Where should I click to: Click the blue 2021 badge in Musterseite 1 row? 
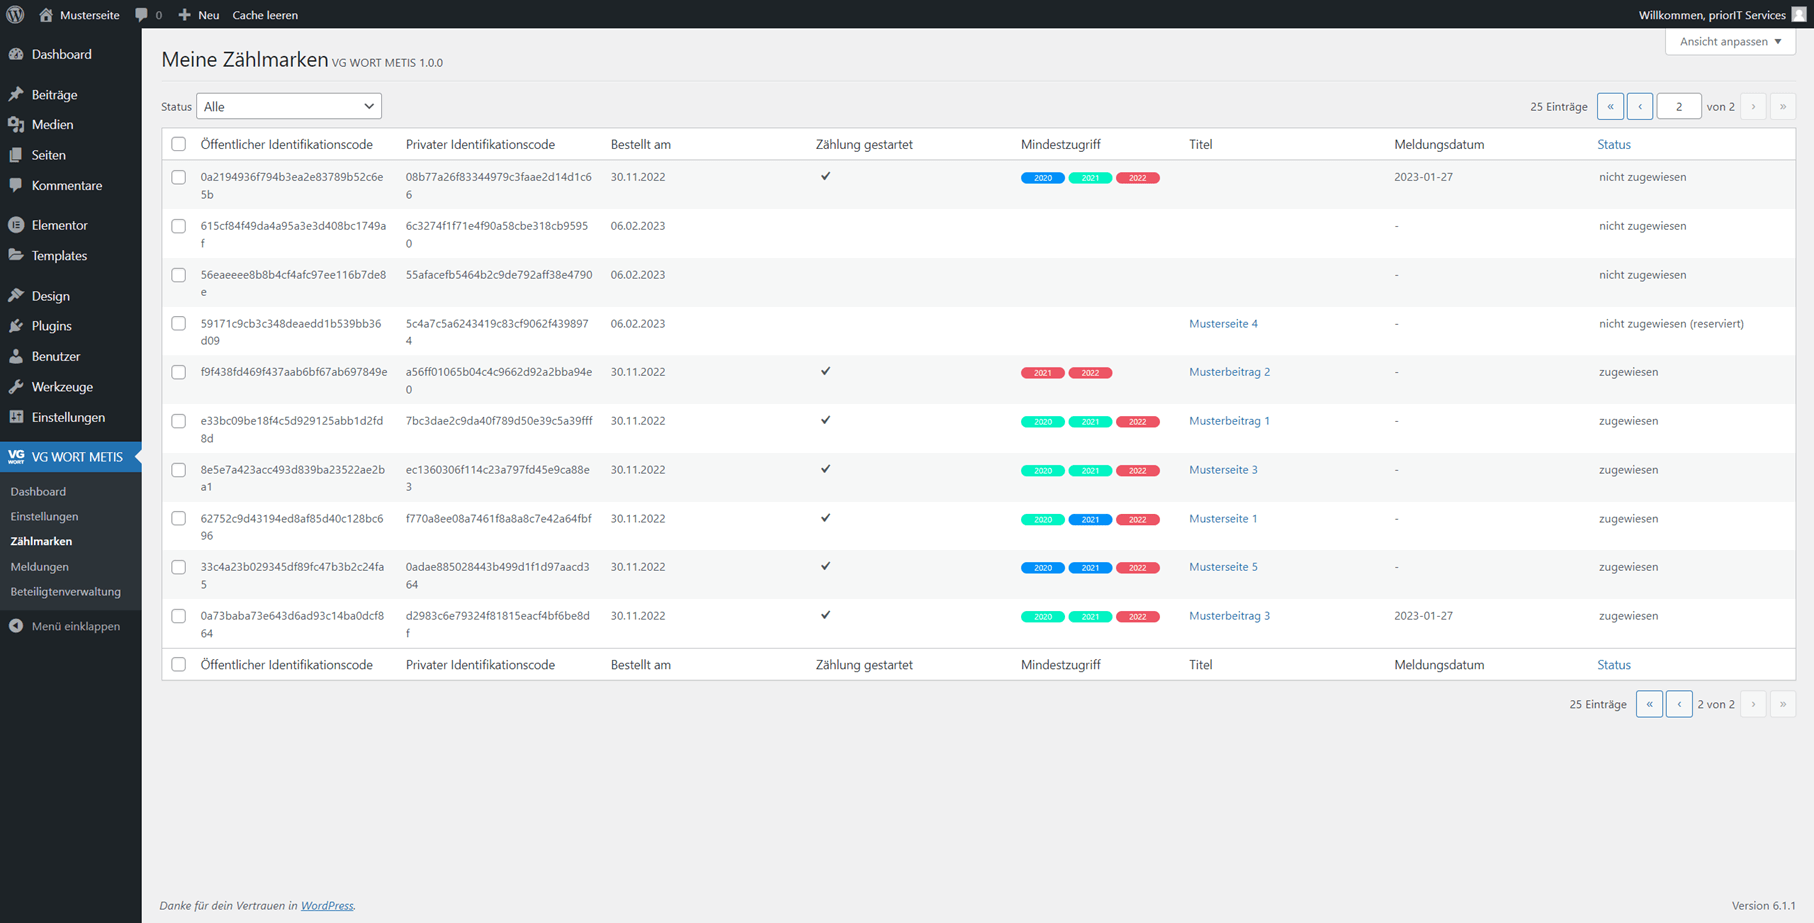(x=1090, y=520)
